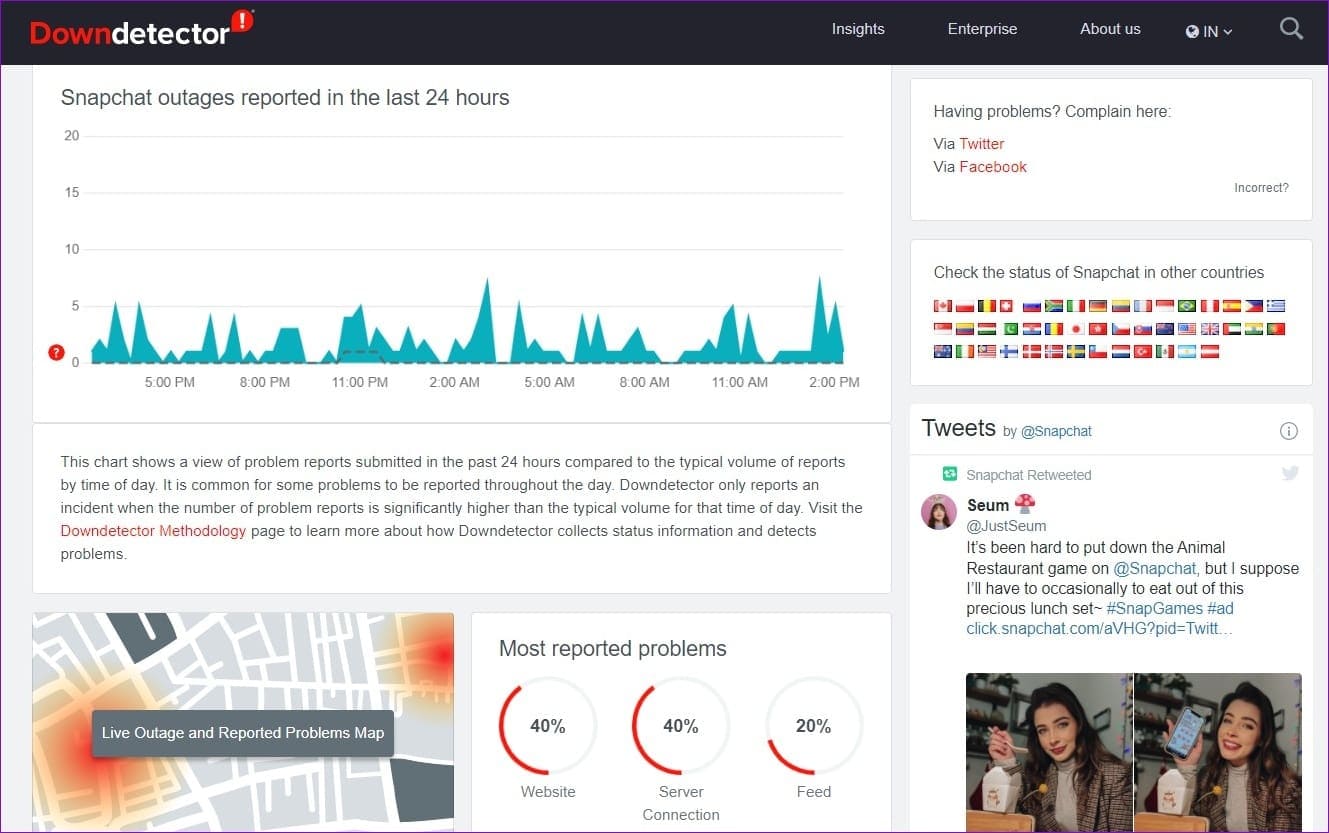Pick the Portugal flag
Viewport: 1329px width, 833px height.
tap(1275, 329)
